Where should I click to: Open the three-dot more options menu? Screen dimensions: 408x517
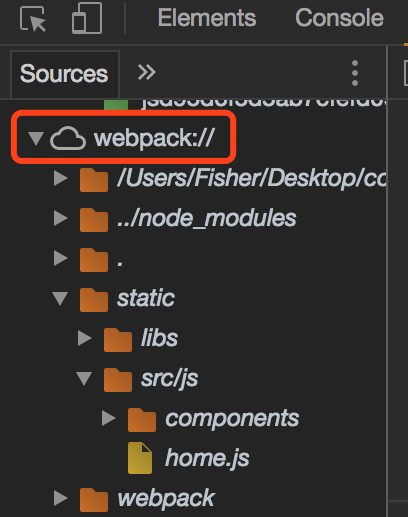pyautogui.click(x=355, y=73)
